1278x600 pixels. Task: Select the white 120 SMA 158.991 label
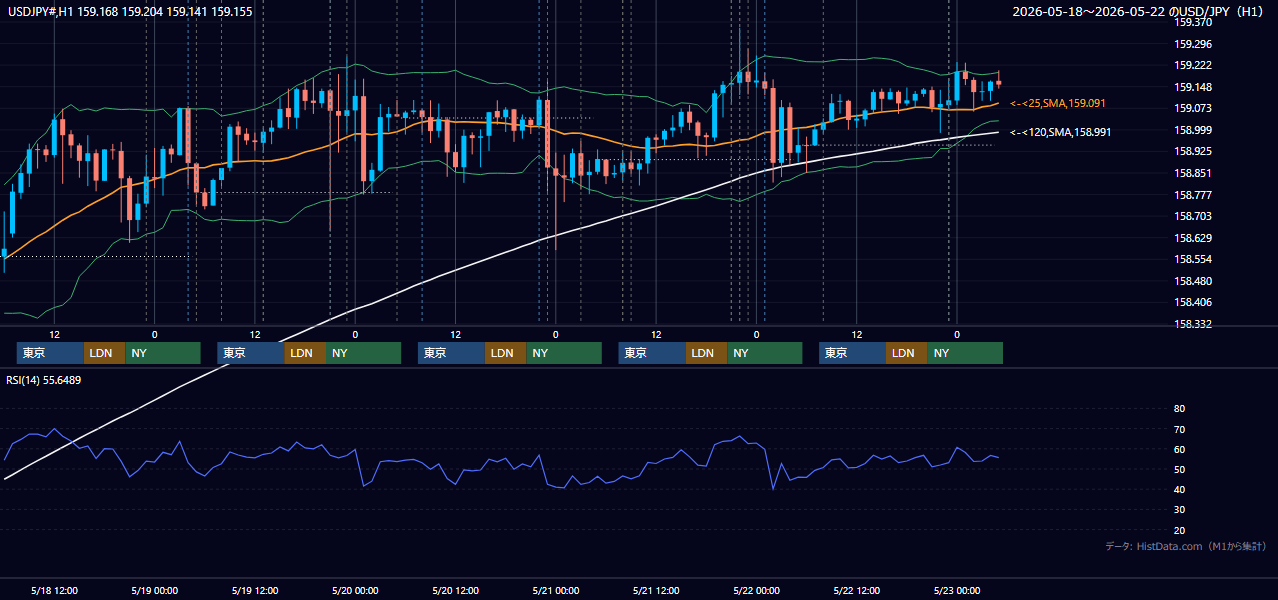[1060, 131]
